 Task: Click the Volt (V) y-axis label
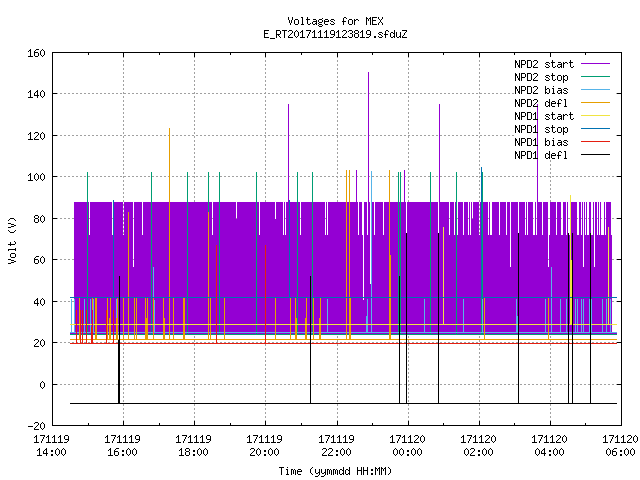point(12,240)
